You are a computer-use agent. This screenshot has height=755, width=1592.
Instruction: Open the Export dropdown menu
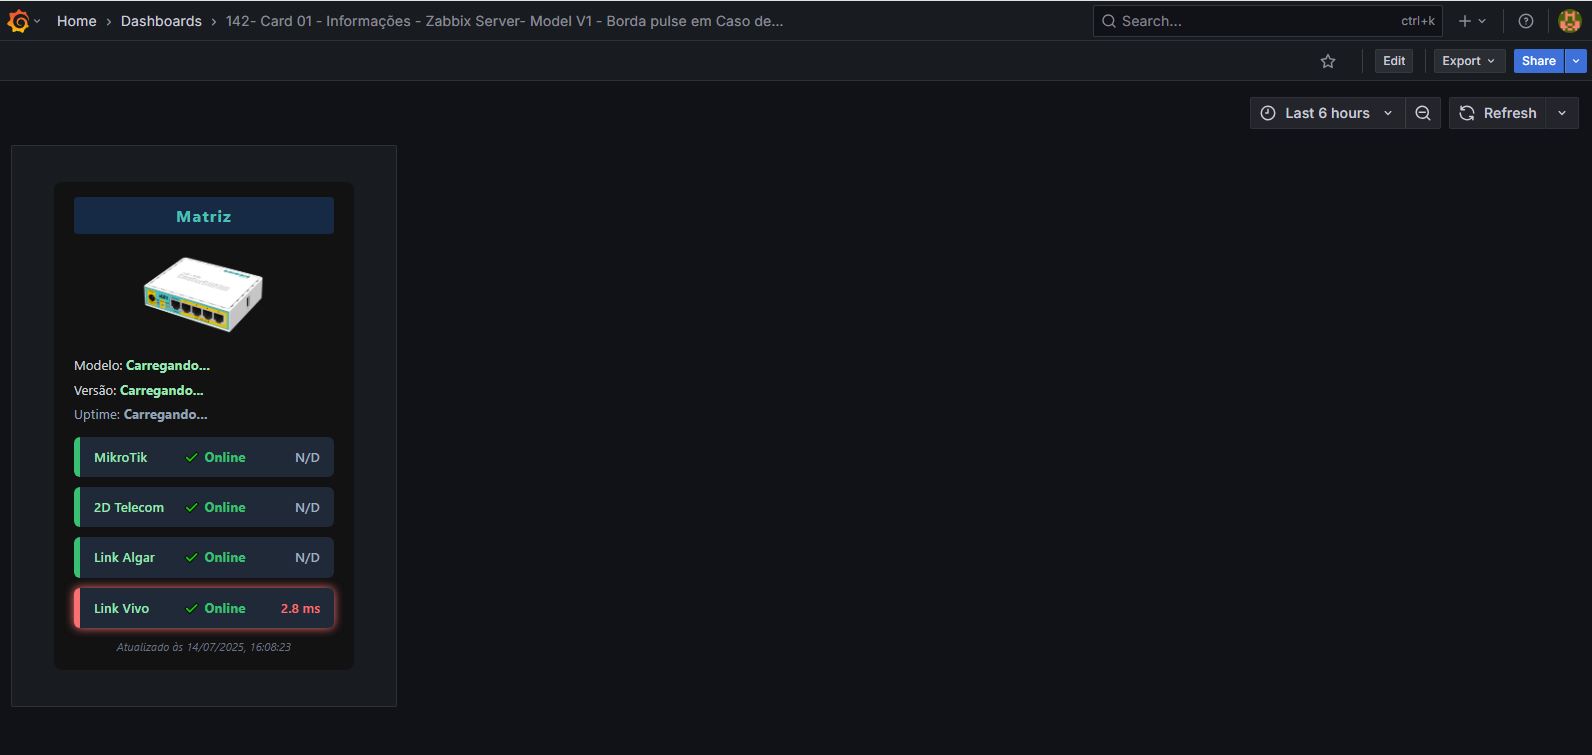pyautogui.click(x=1469, y=61)
